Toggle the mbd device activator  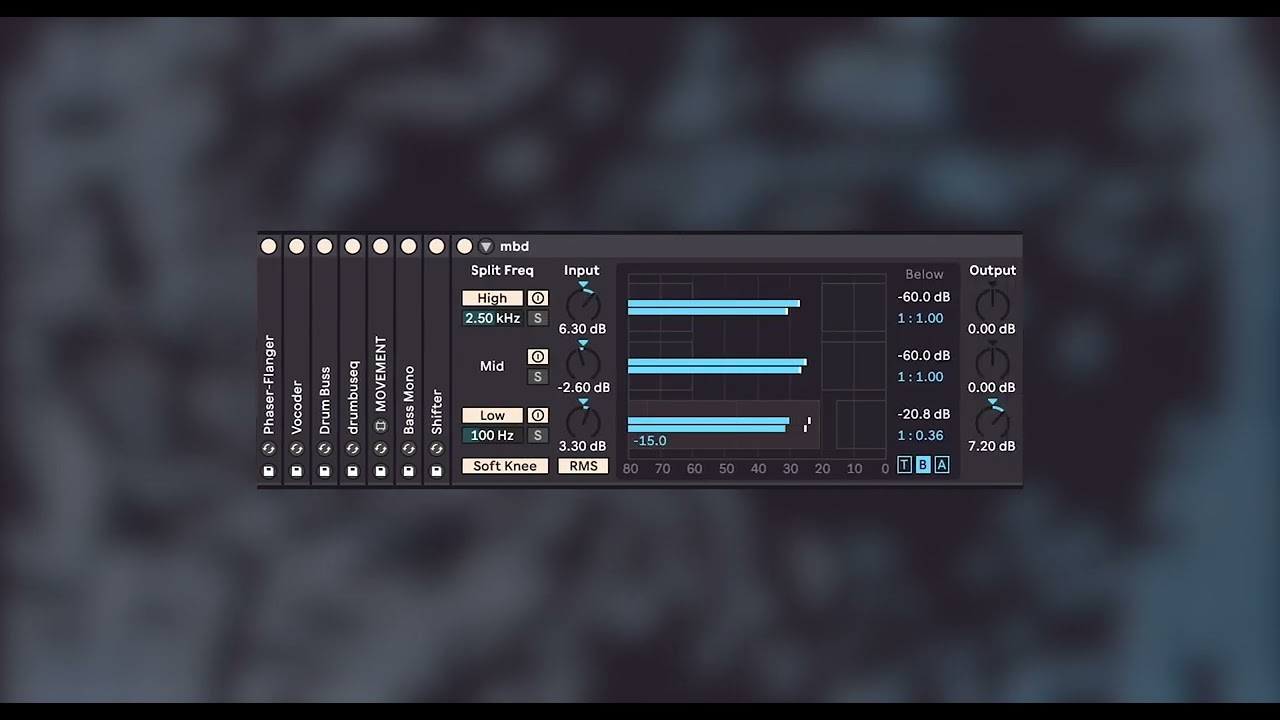click(464, 246)
